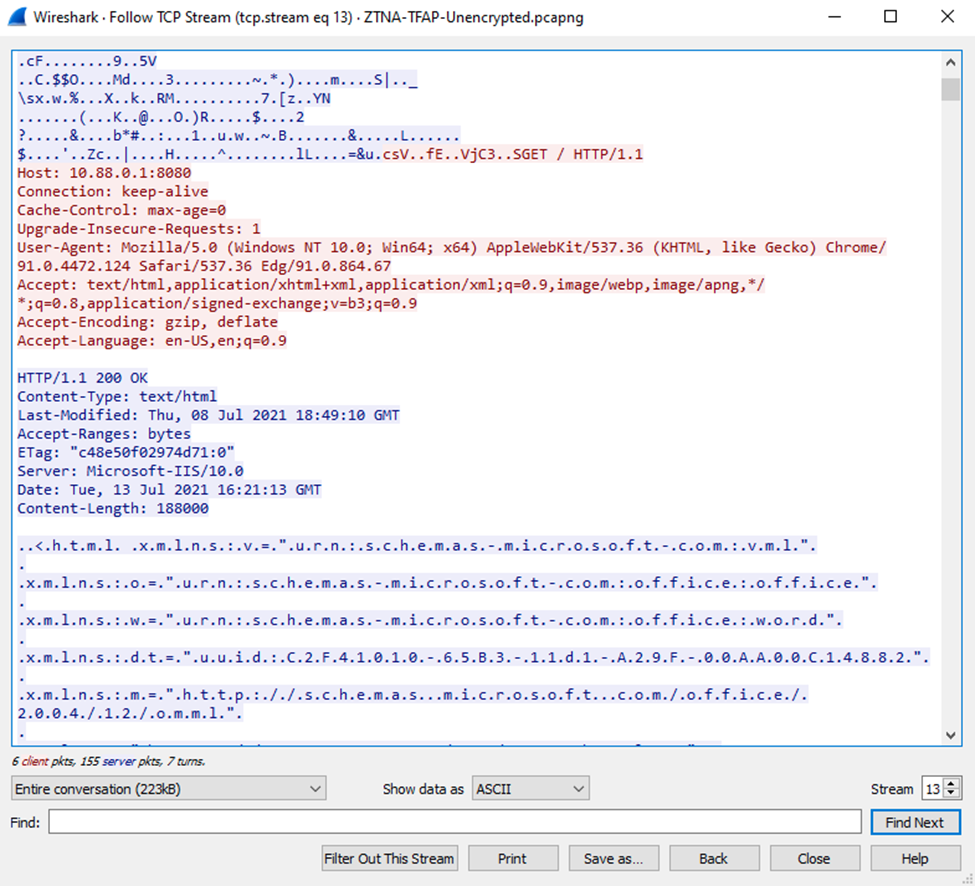Click the scrollbar up arrow

pyautogui.click(x=950, y=62)
